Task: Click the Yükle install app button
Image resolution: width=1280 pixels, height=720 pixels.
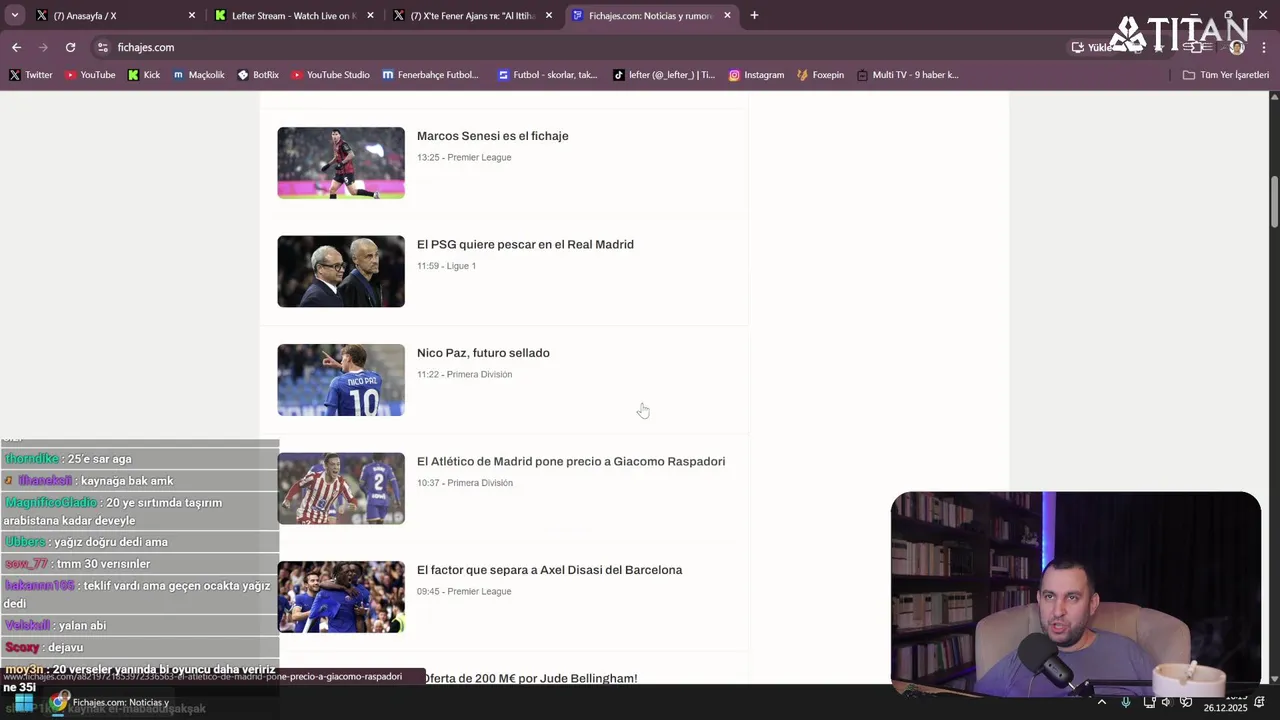Action: click(1092, 47)
